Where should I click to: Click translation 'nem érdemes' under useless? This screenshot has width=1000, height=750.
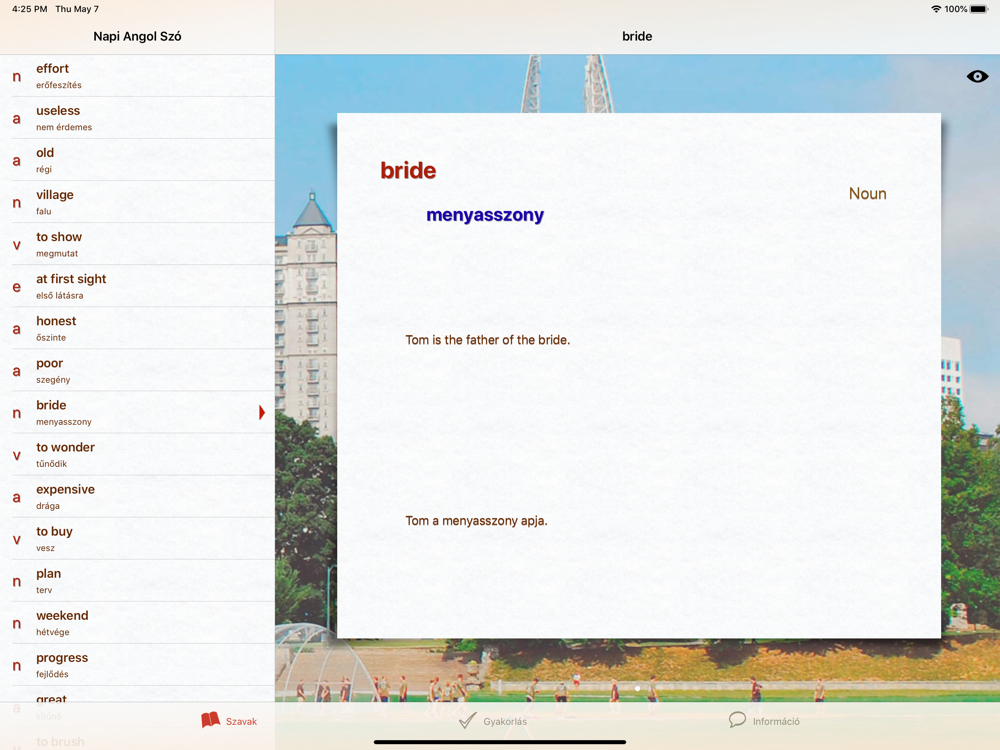click(64, 127)
